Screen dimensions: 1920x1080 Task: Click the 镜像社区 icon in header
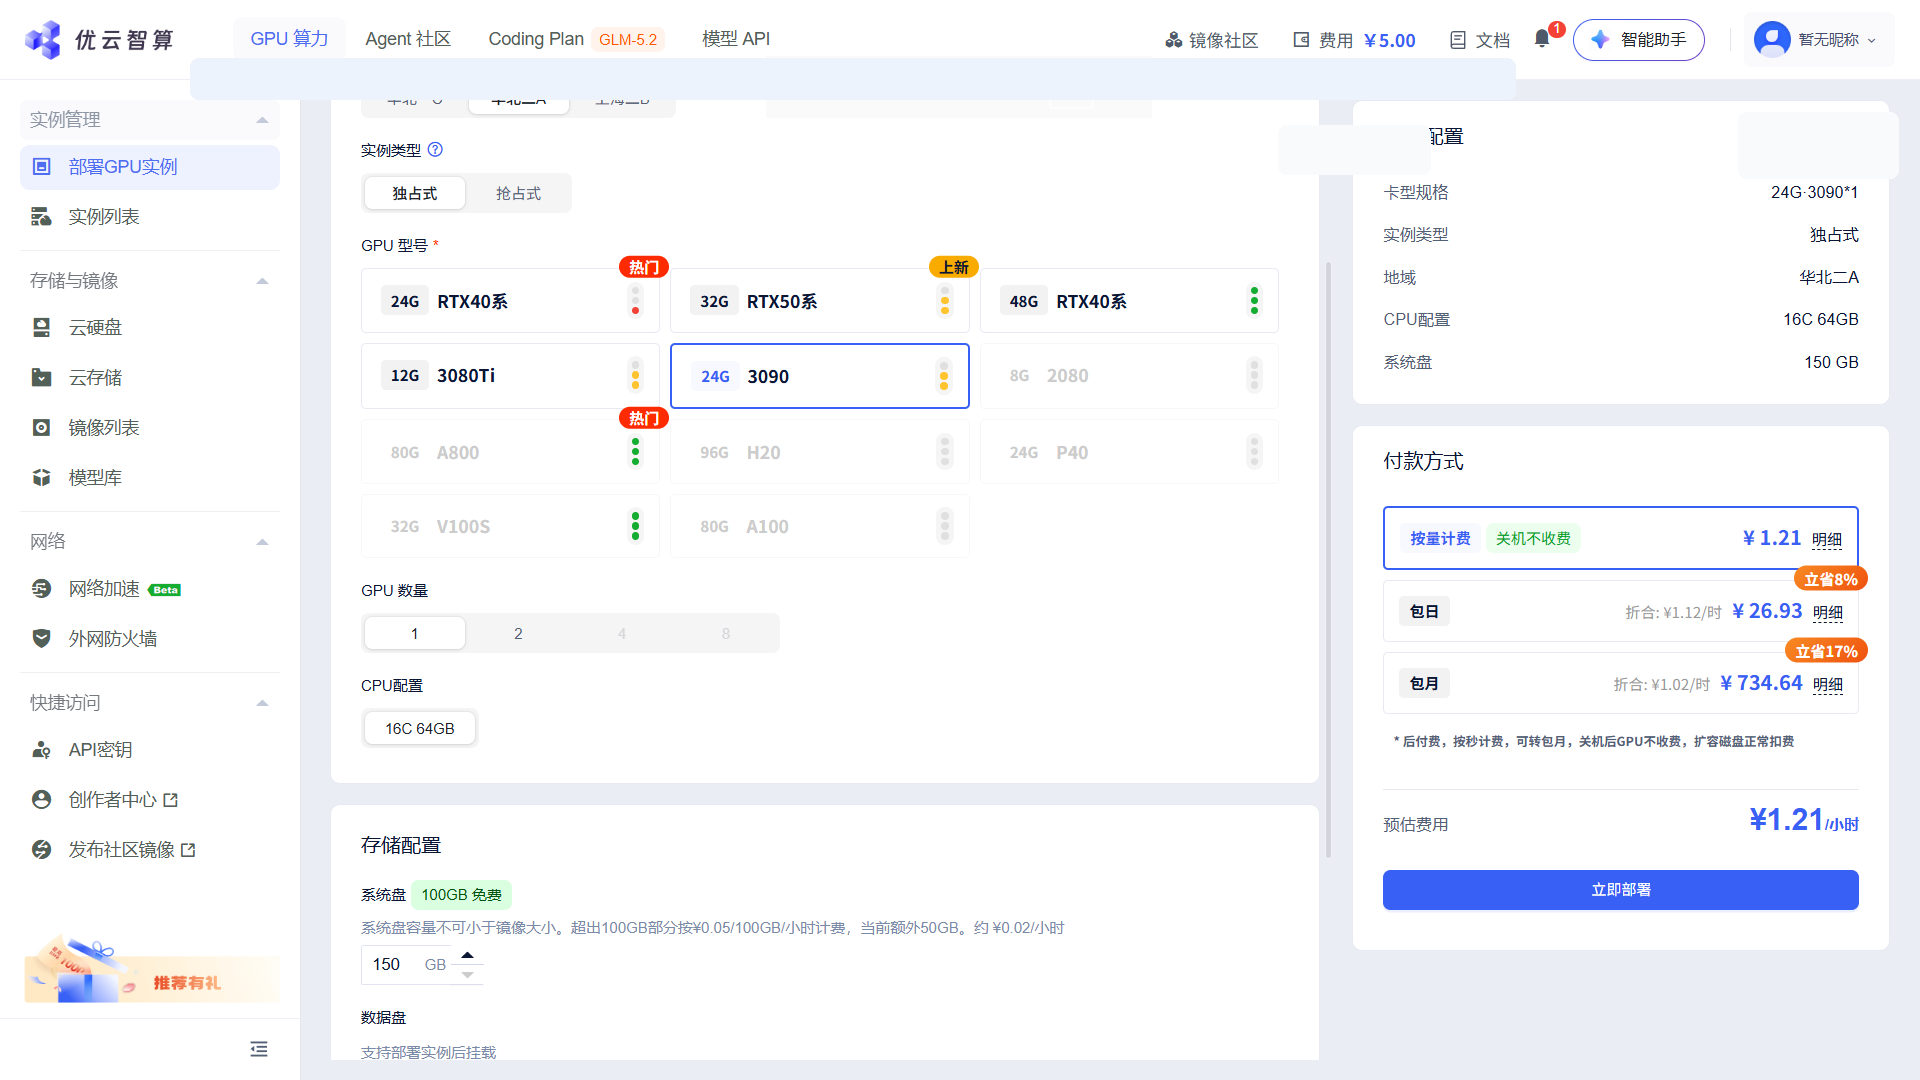(x=1174, y=40)
